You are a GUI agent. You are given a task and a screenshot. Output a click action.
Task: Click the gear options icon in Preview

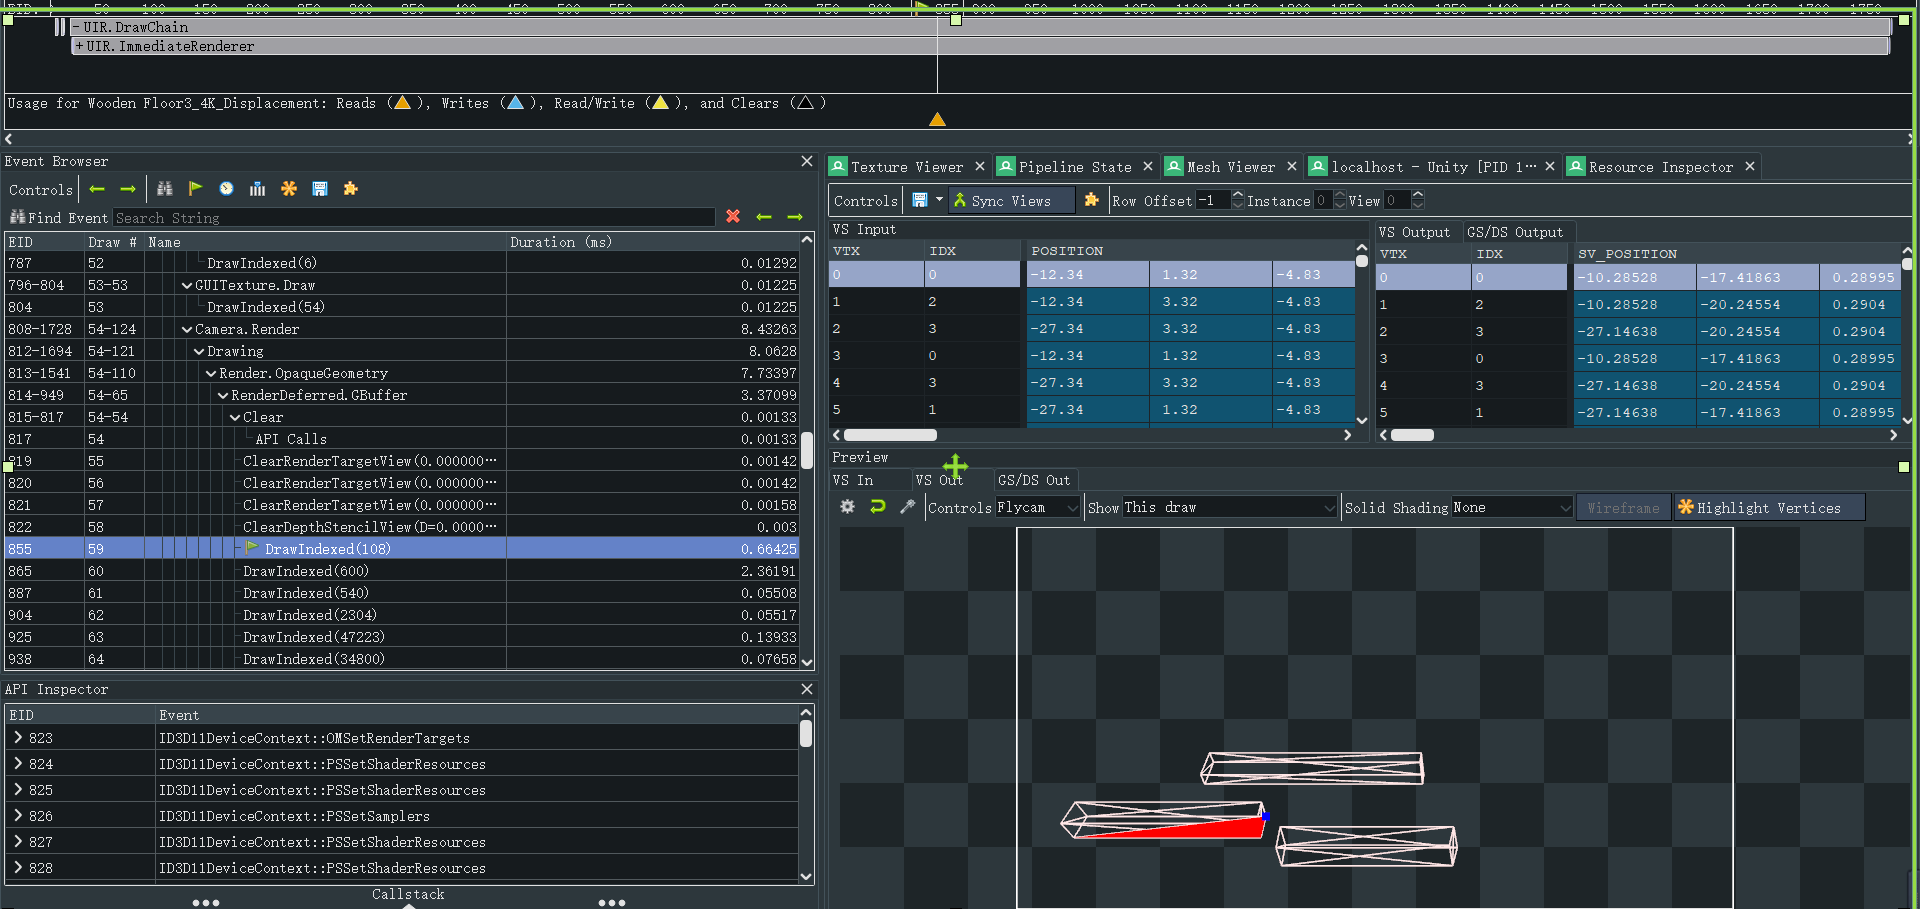[x=847, y=507]
